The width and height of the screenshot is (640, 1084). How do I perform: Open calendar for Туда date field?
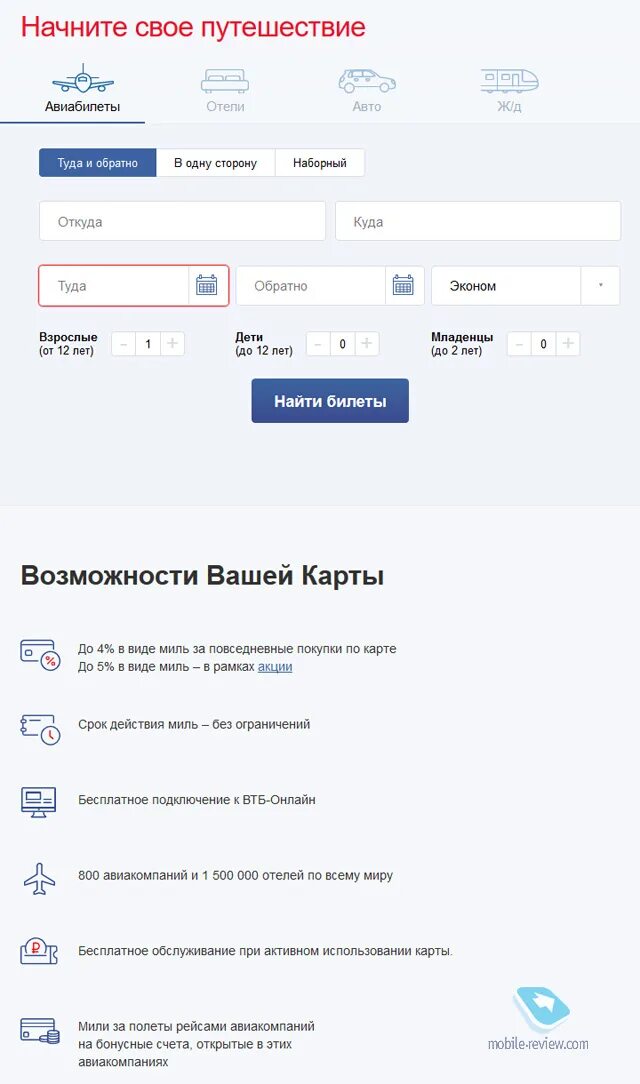[x=207, y=286]
